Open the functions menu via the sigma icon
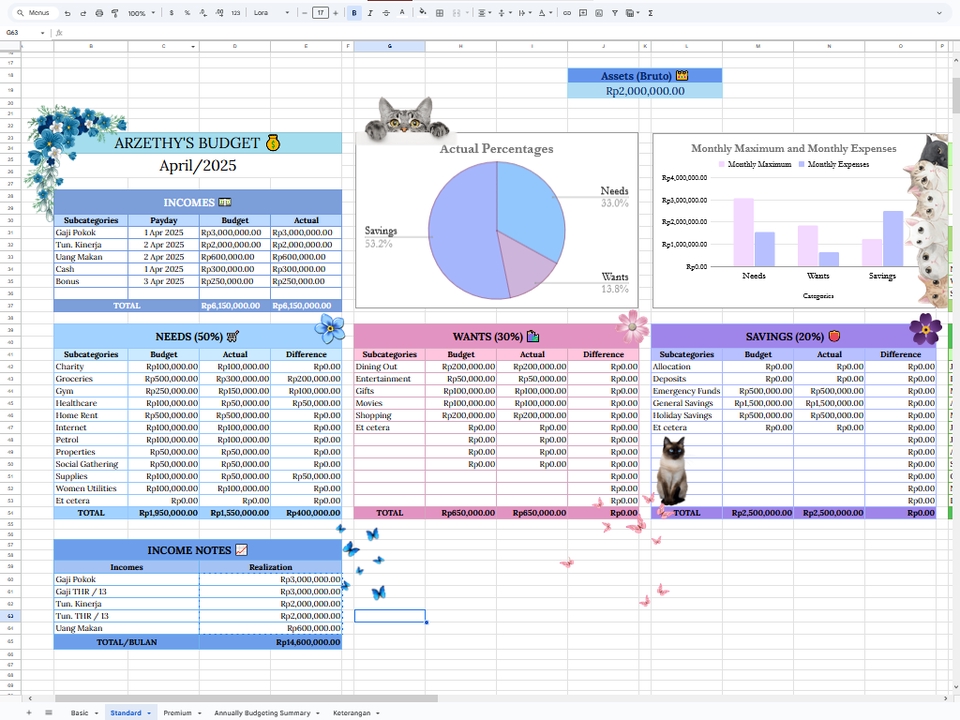 click(650, 12)
